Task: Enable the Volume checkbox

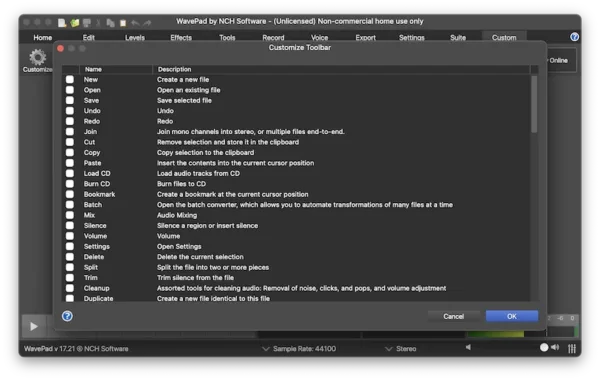Action: click(x=70, y=236)
